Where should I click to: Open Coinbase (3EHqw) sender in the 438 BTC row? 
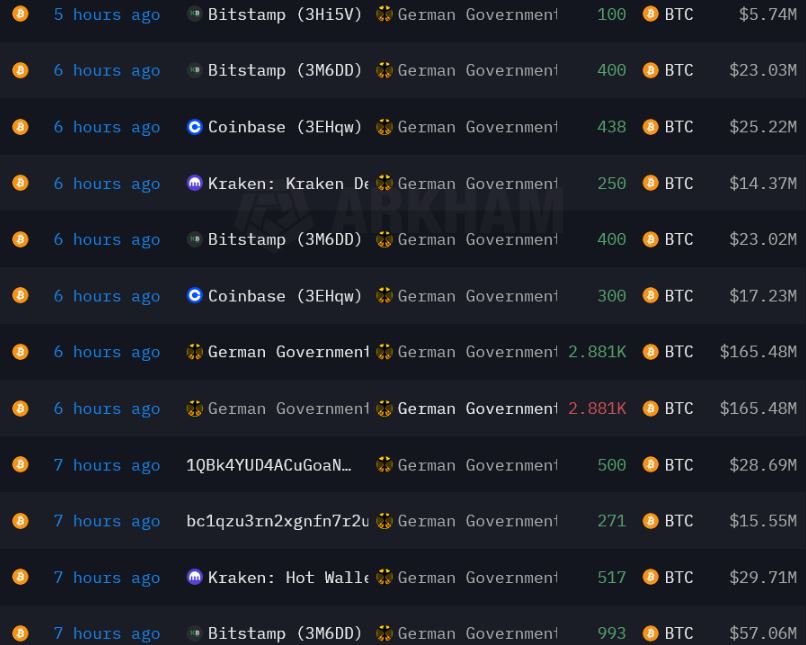285,127
